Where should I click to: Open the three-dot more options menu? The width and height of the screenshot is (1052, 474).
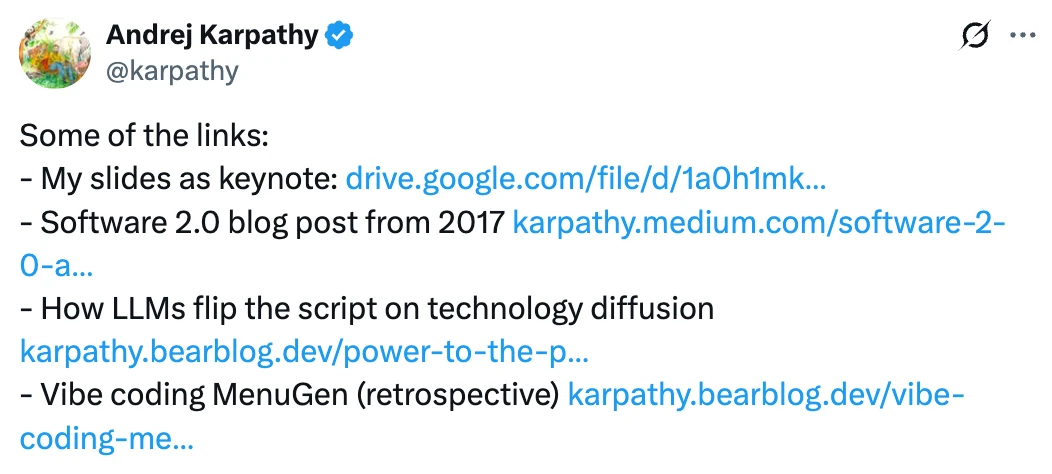[x=1022, y=35]
